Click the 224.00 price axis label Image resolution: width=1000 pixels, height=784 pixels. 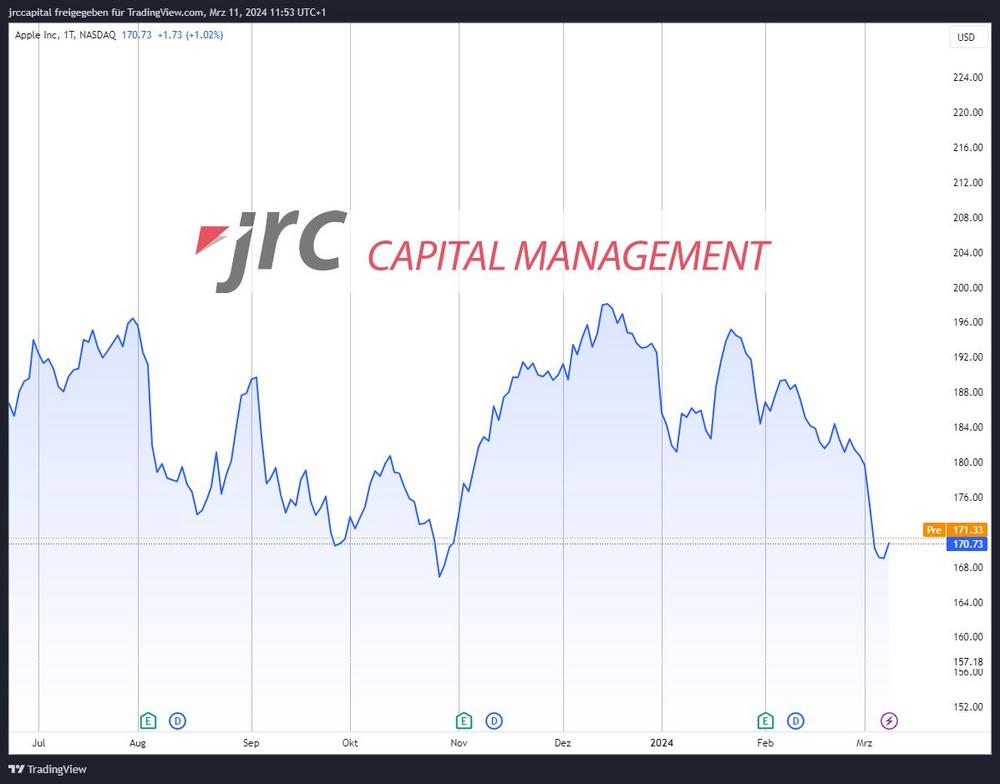(967, 77)
